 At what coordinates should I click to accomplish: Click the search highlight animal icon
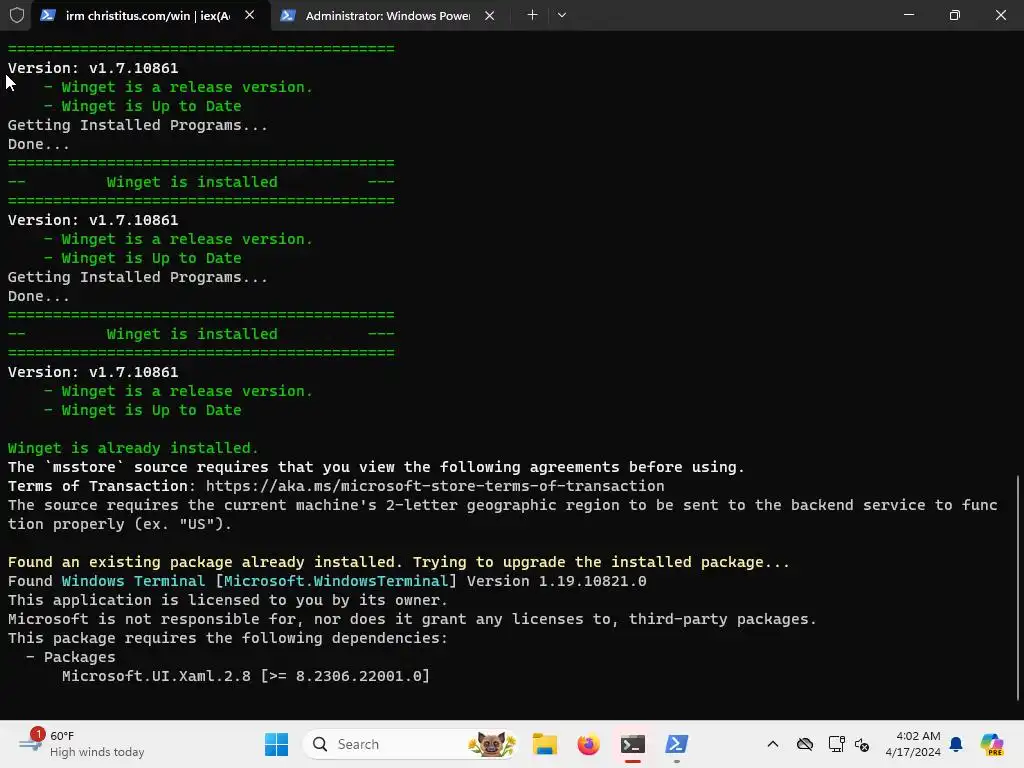point(492,744)
